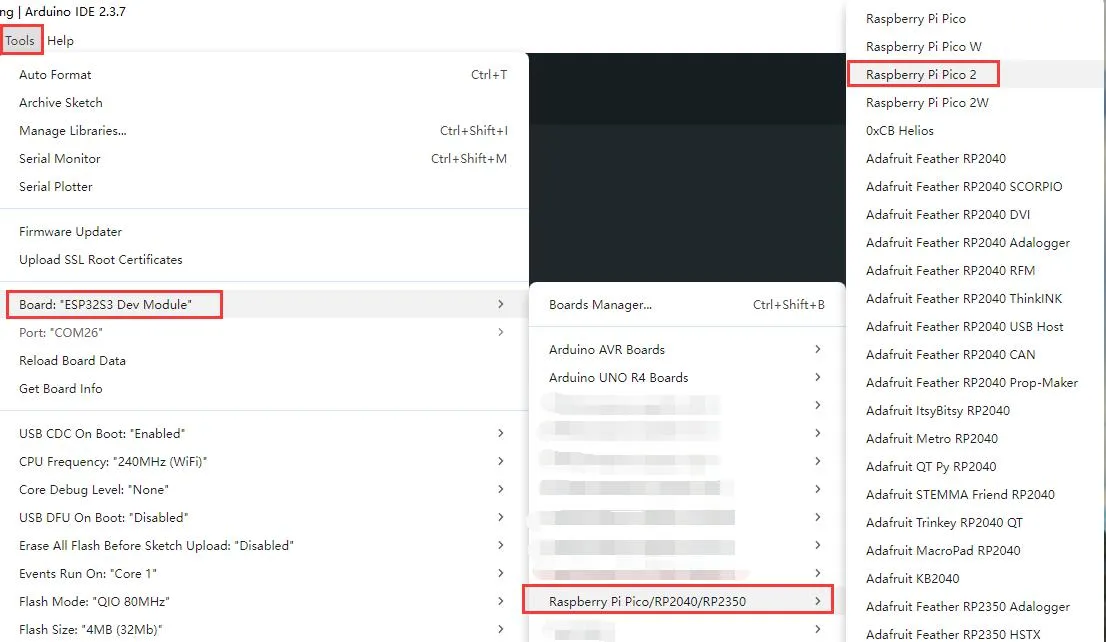The width and height of the screenshot is (1106, 642).
Task: Choose Firmware Updater entry
Action: pos(70,232)
